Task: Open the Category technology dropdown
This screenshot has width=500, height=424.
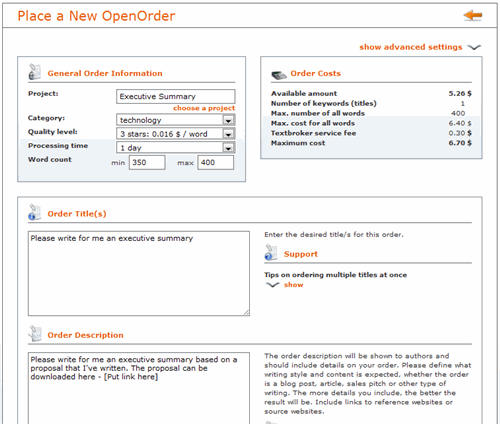Action: point(228,120)
